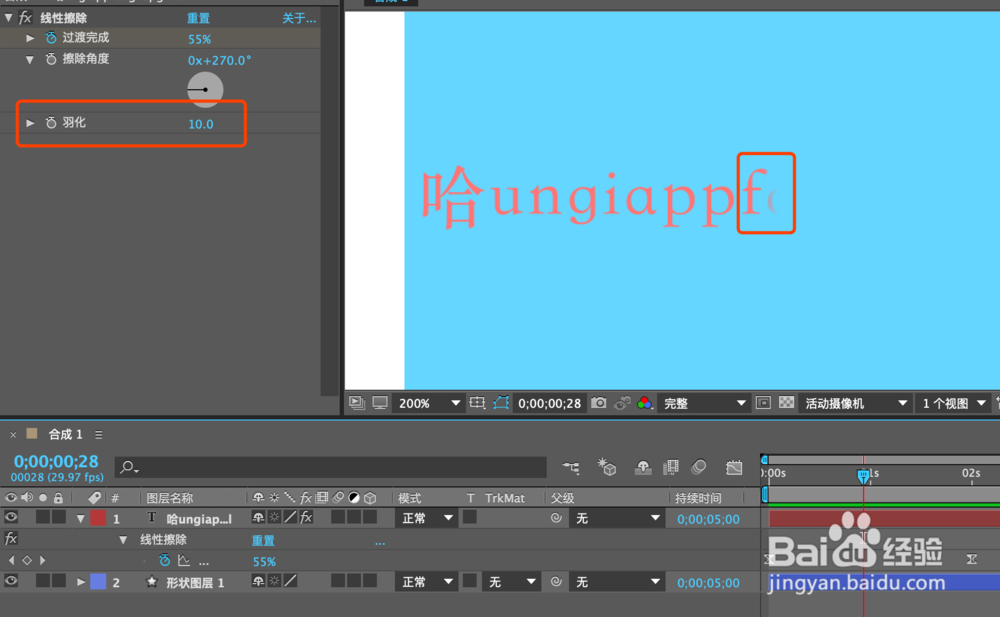The image size is (1000, 617).
Task: Toggle draft 3D icon in timeline
Action: [607, 467]
